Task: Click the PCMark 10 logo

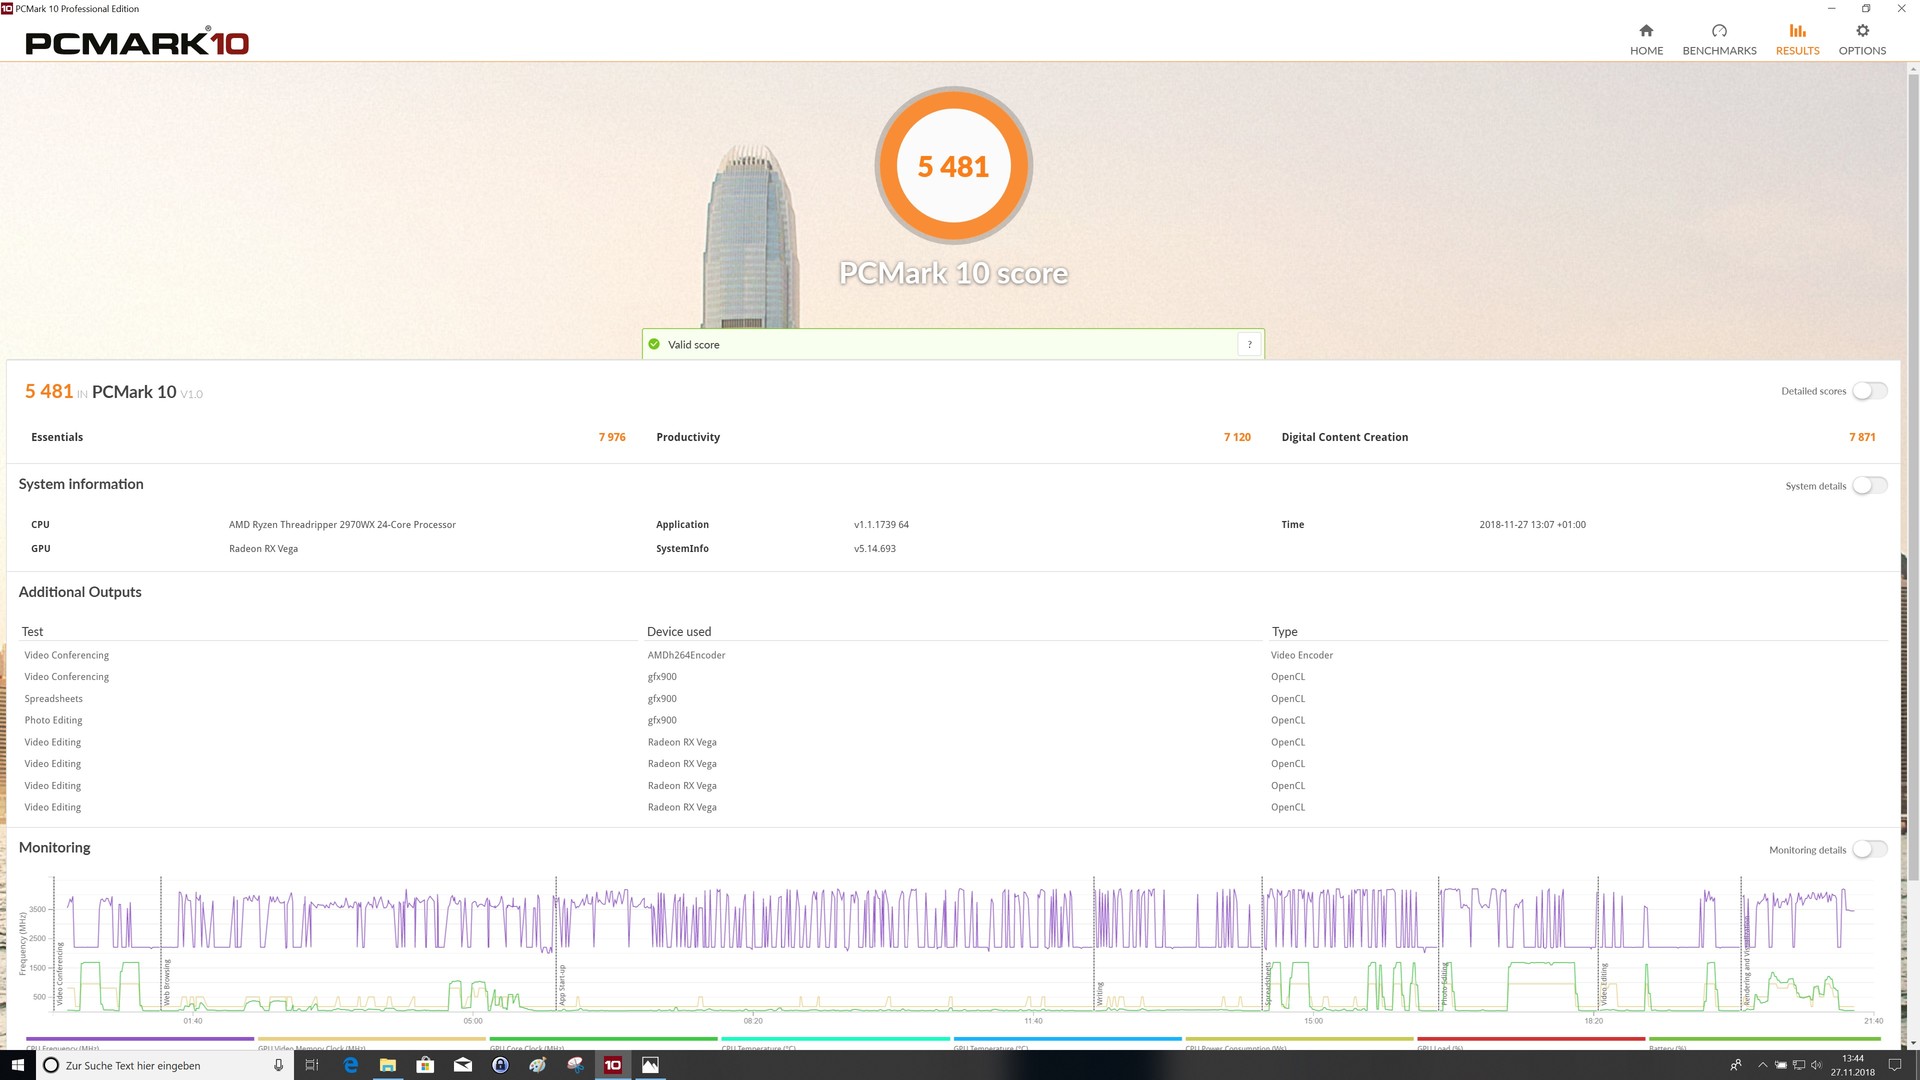Action: (137, 42)
